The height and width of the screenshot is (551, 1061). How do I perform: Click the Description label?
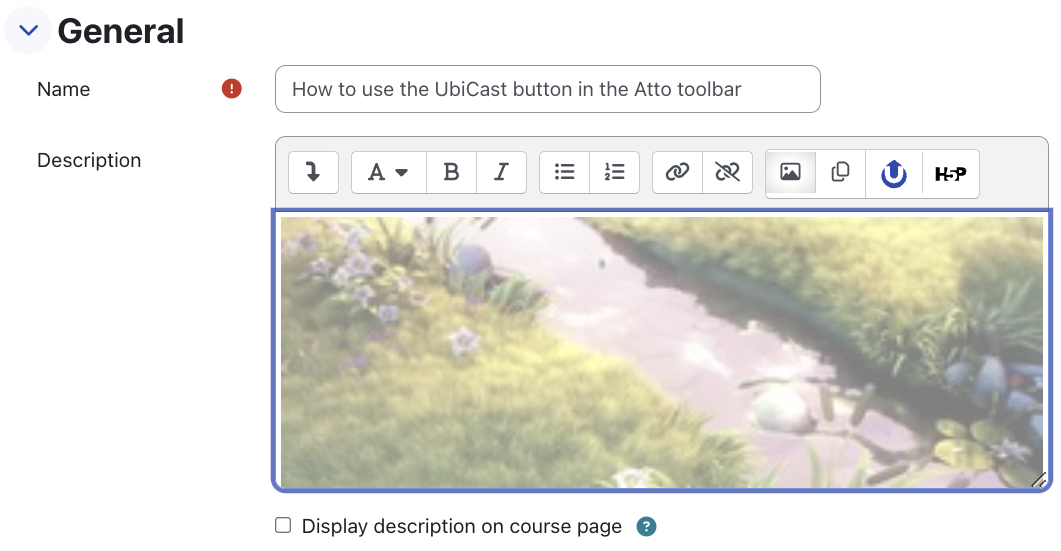pyautogui.click(x=89, y=160)
